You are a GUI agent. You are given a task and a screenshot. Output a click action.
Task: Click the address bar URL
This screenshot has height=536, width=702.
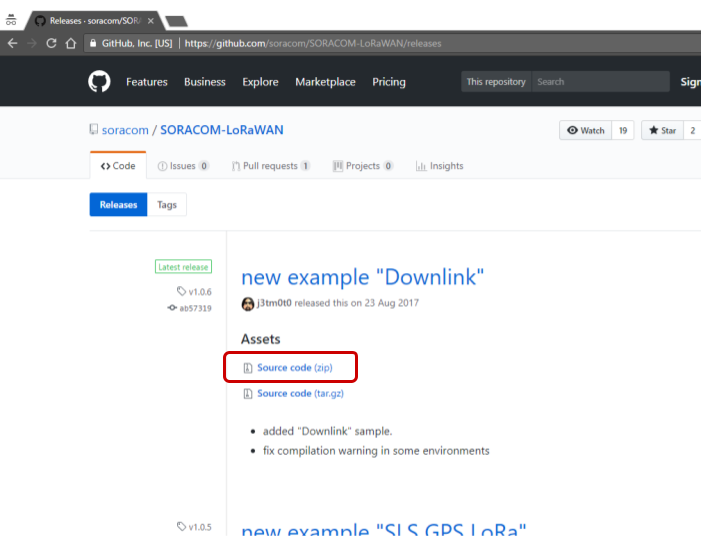312,43
